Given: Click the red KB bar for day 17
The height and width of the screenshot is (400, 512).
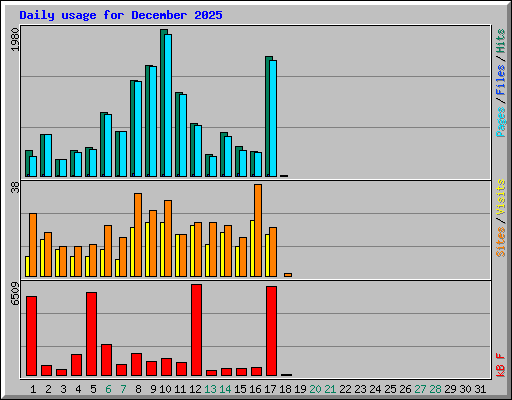Looking at the screenshot, I should [271, 331].
